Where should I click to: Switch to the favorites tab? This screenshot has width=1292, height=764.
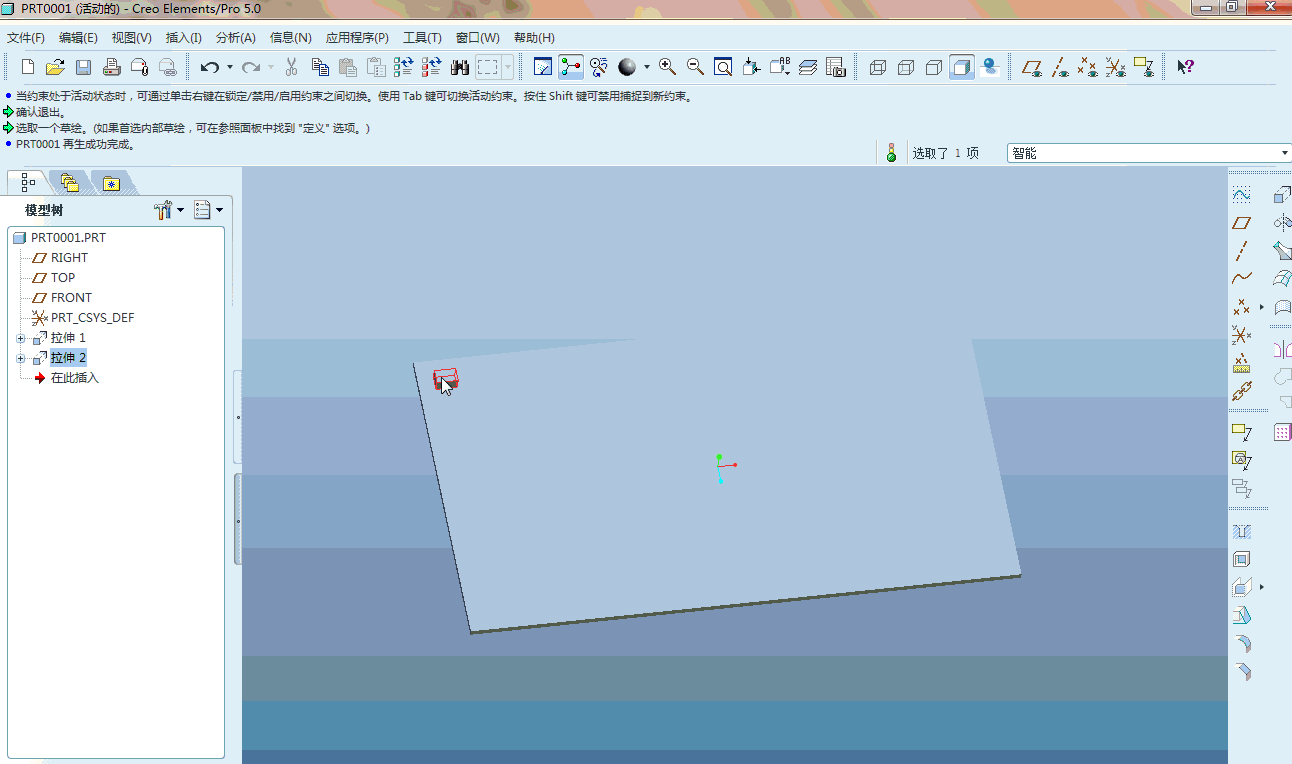(x=111, y=183)
